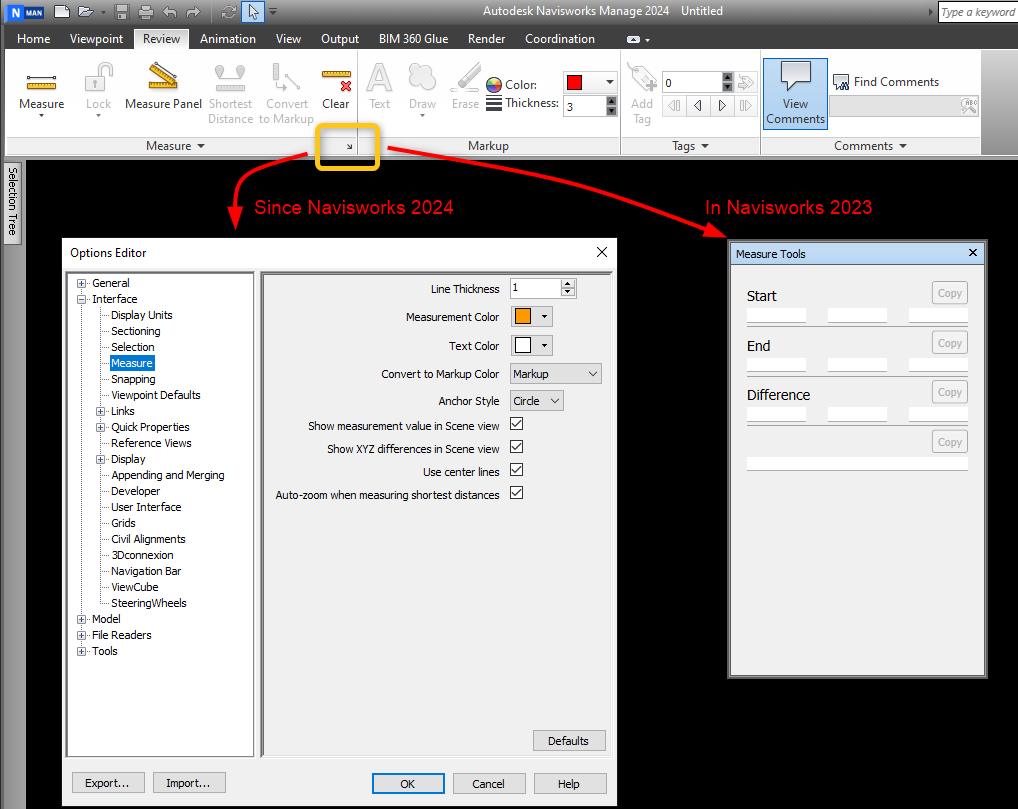Click the Refresh icon in quick access toolbar
Viewport: 1018px width, 809px height.
(x=229, y=12)
